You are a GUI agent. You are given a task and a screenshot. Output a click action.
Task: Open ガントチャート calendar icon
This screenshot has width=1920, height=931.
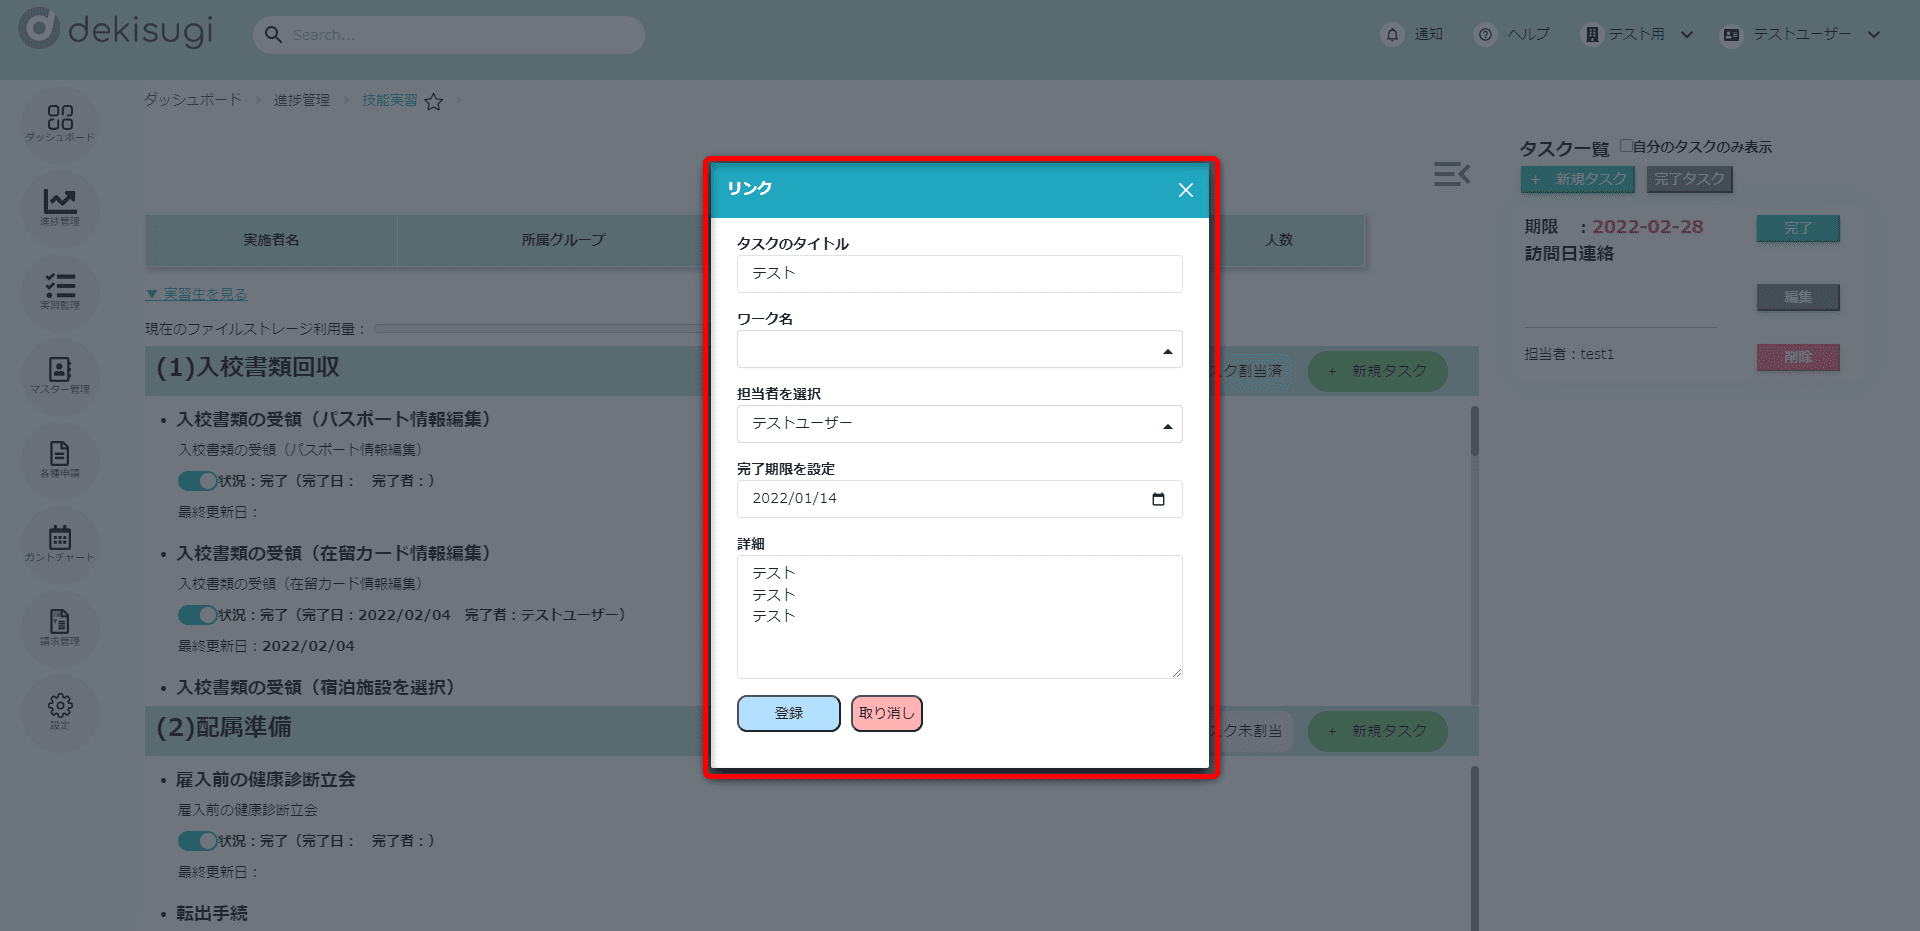(x=60, y=542)
